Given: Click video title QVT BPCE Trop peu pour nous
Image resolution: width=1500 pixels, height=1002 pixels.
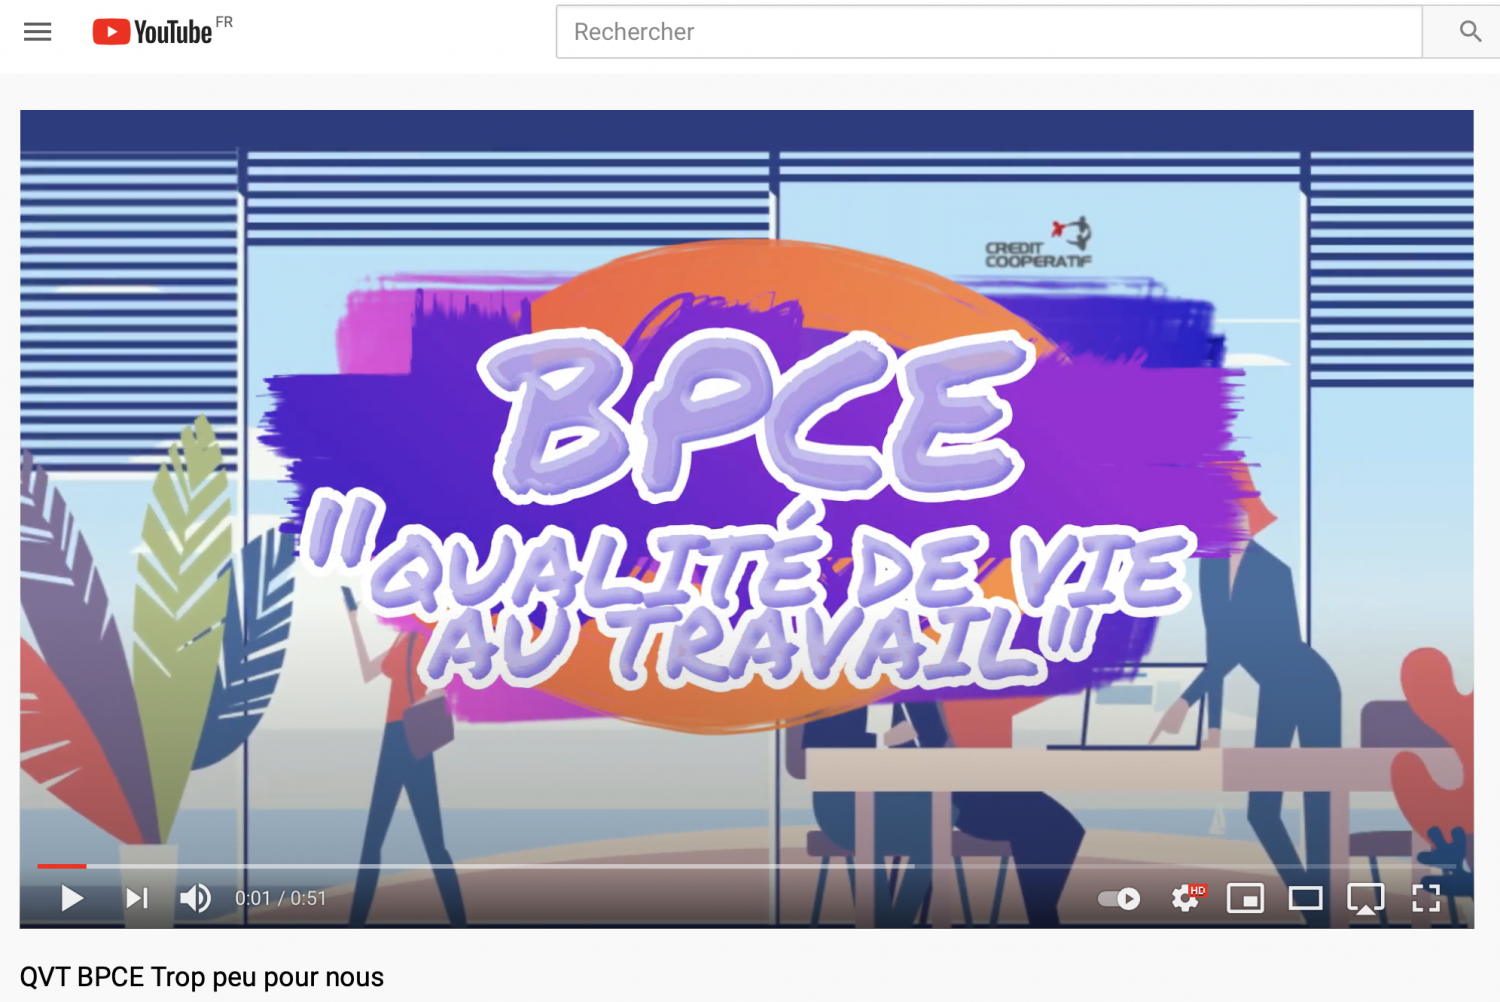Looking at the screenshot, I should (202, 977).
